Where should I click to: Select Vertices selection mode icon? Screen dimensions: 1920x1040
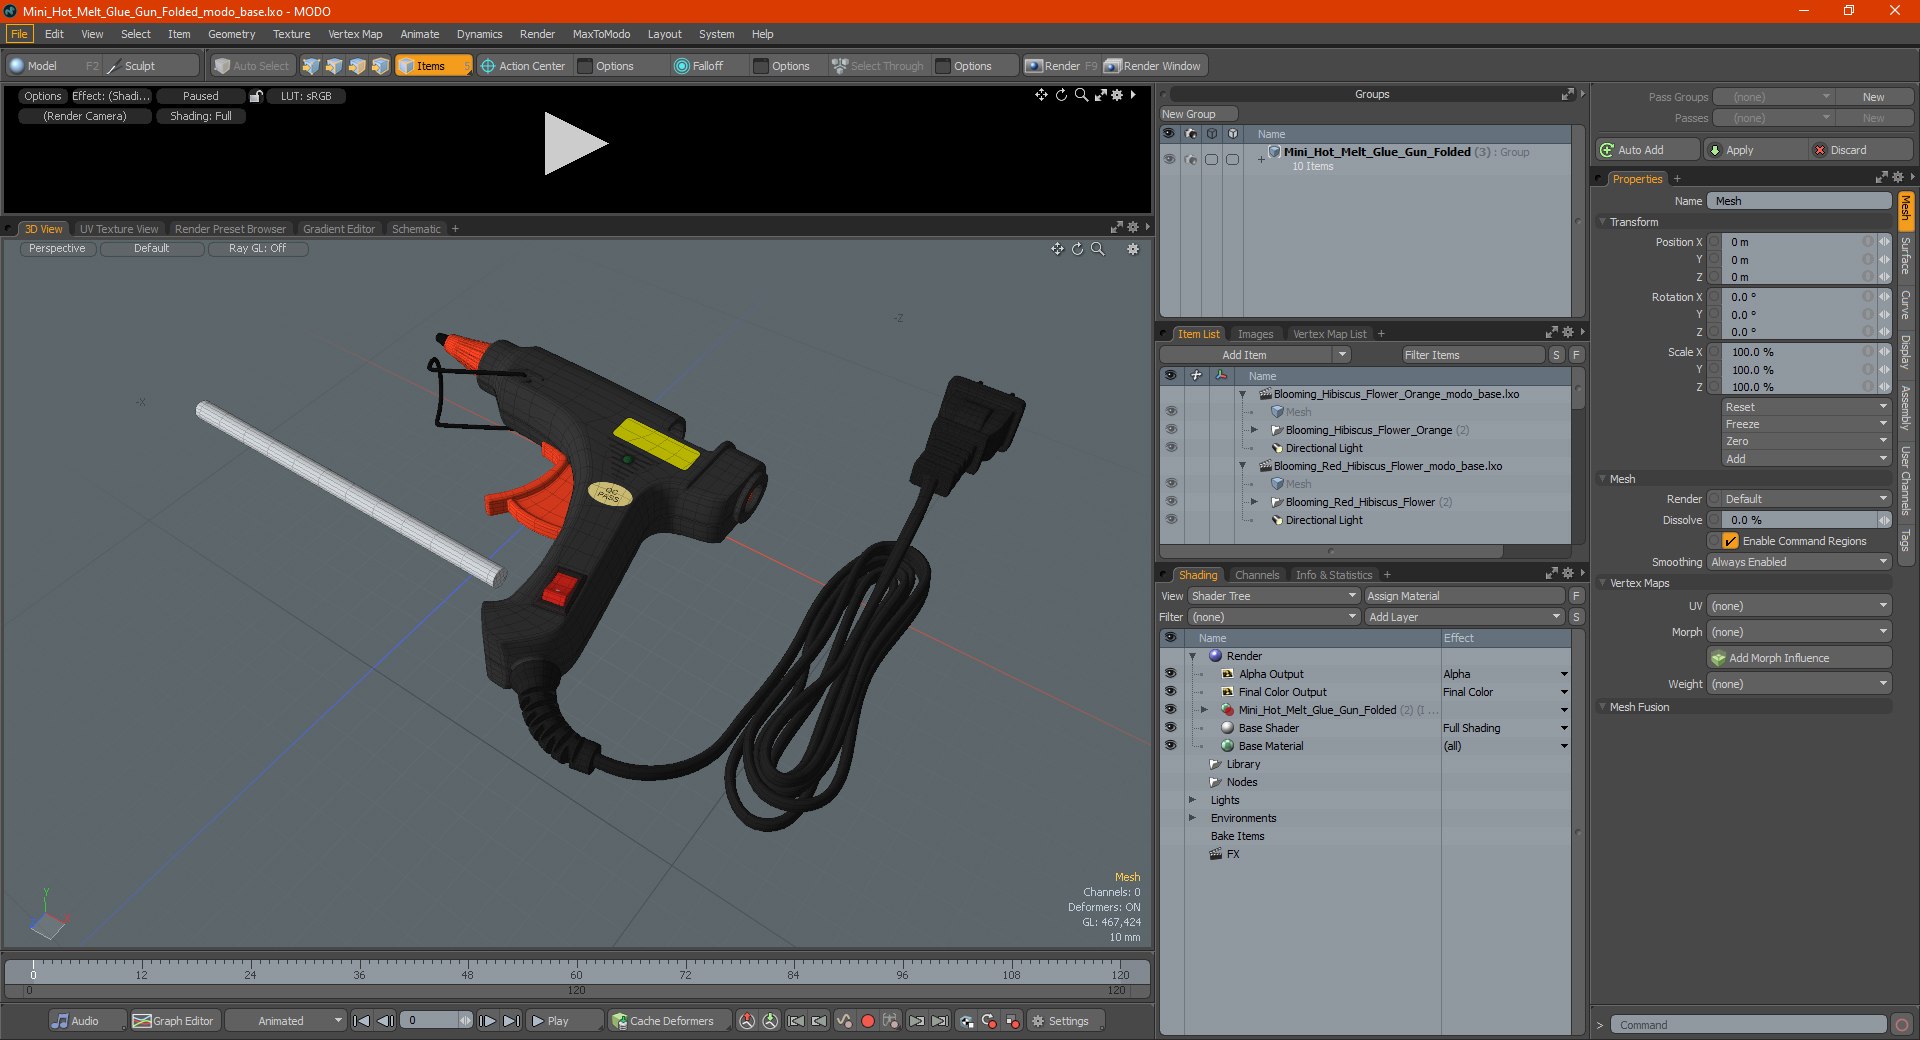point(311,66)
